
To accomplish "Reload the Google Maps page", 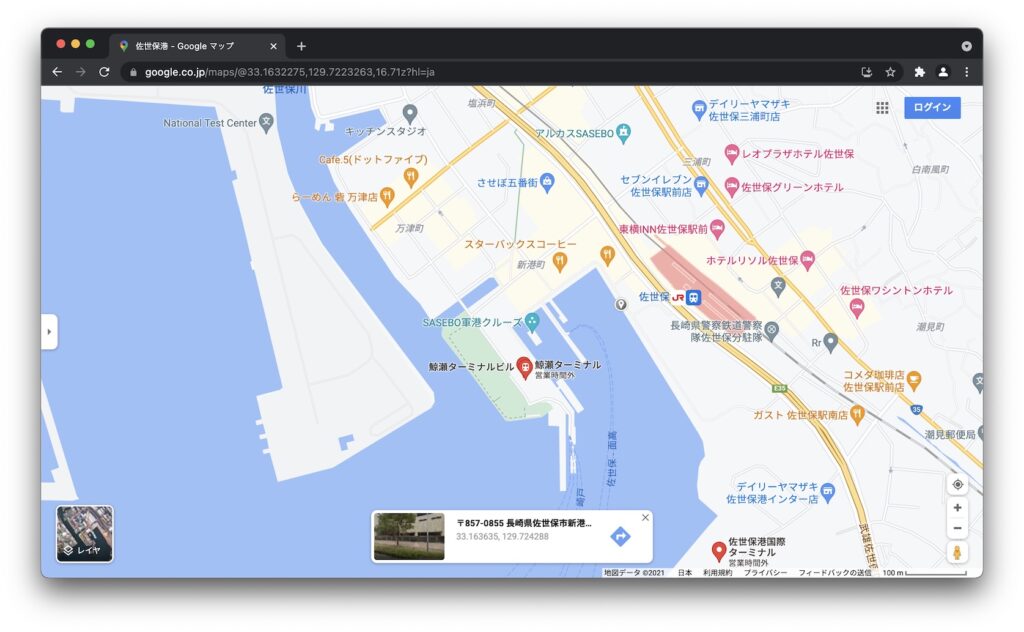I will pos(104,72).
